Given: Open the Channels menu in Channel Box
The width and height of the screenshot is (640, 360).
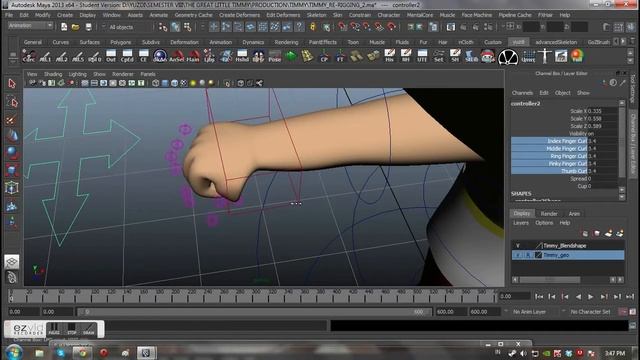Looking at the screenshot, I should [522, 93].
